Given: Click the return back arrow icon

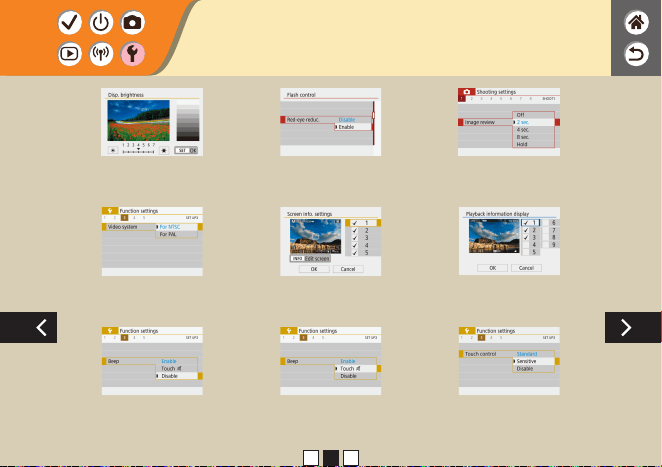Looking at the screenshot, I should click(x=636, y=54).
